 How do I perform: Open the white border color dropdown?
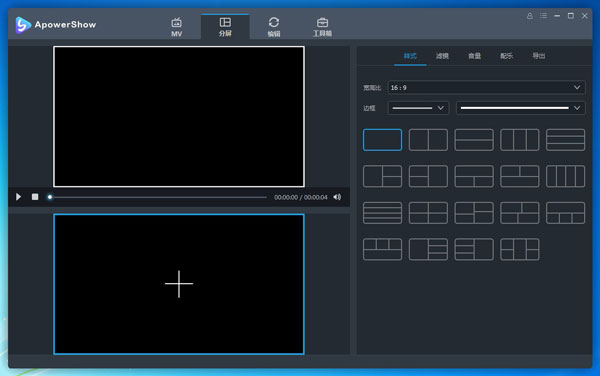(520, 108)
